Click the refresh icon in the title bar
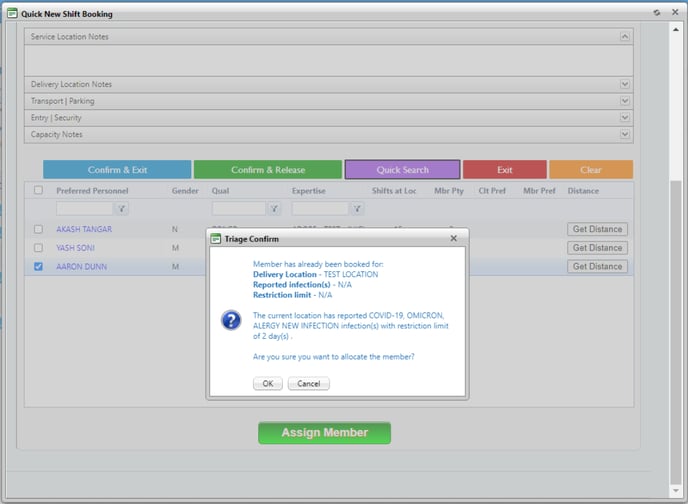Screen dimensions: 688x504 pyautogui.click(x=656, y=13)
